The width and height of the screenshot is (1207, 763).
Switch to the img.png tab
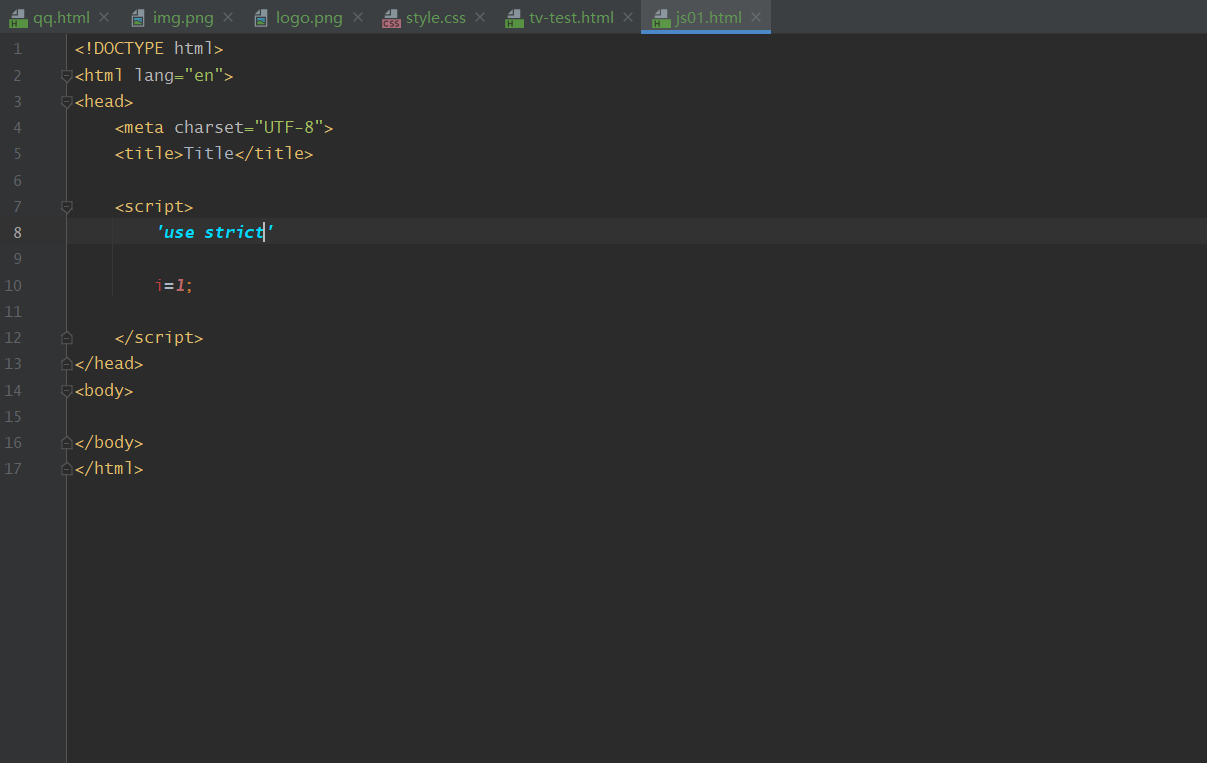[x=183, y=17]
